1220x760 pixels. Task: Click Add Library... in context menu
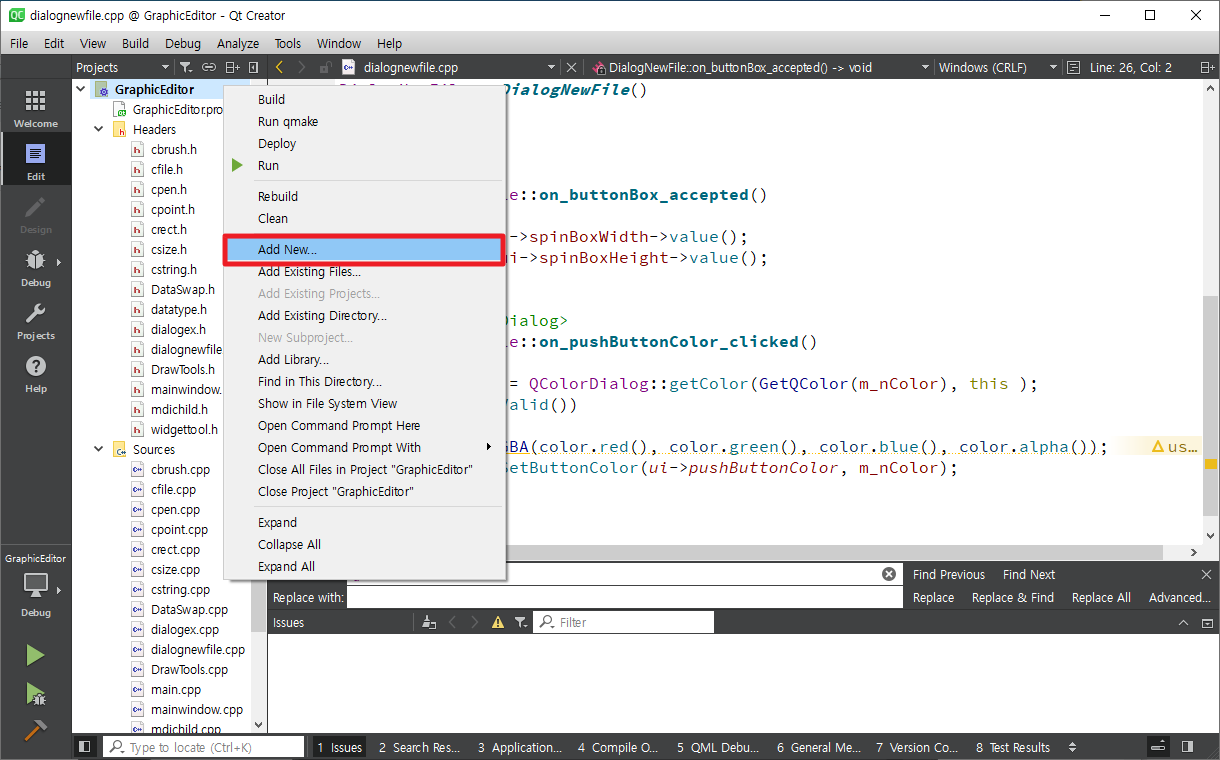point(364,359)
